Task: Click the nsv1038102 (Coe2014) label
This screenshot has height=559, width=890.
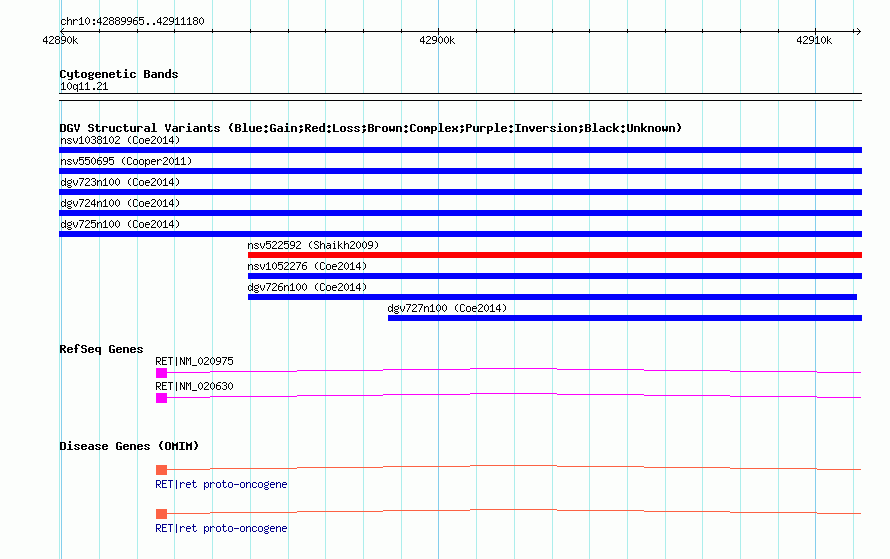Action: [x=120, y=140]
